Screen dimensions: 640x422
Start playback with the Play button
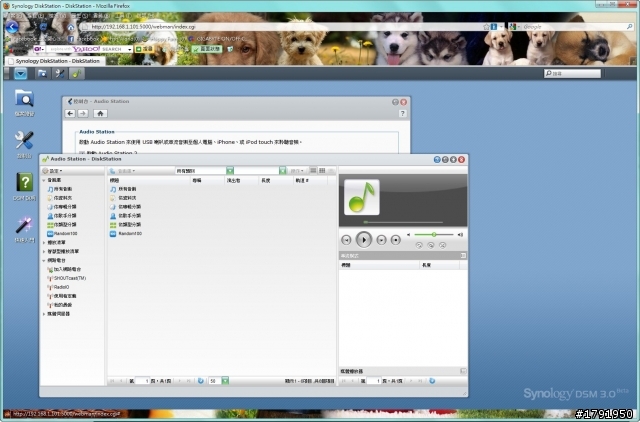click(364, 240)
